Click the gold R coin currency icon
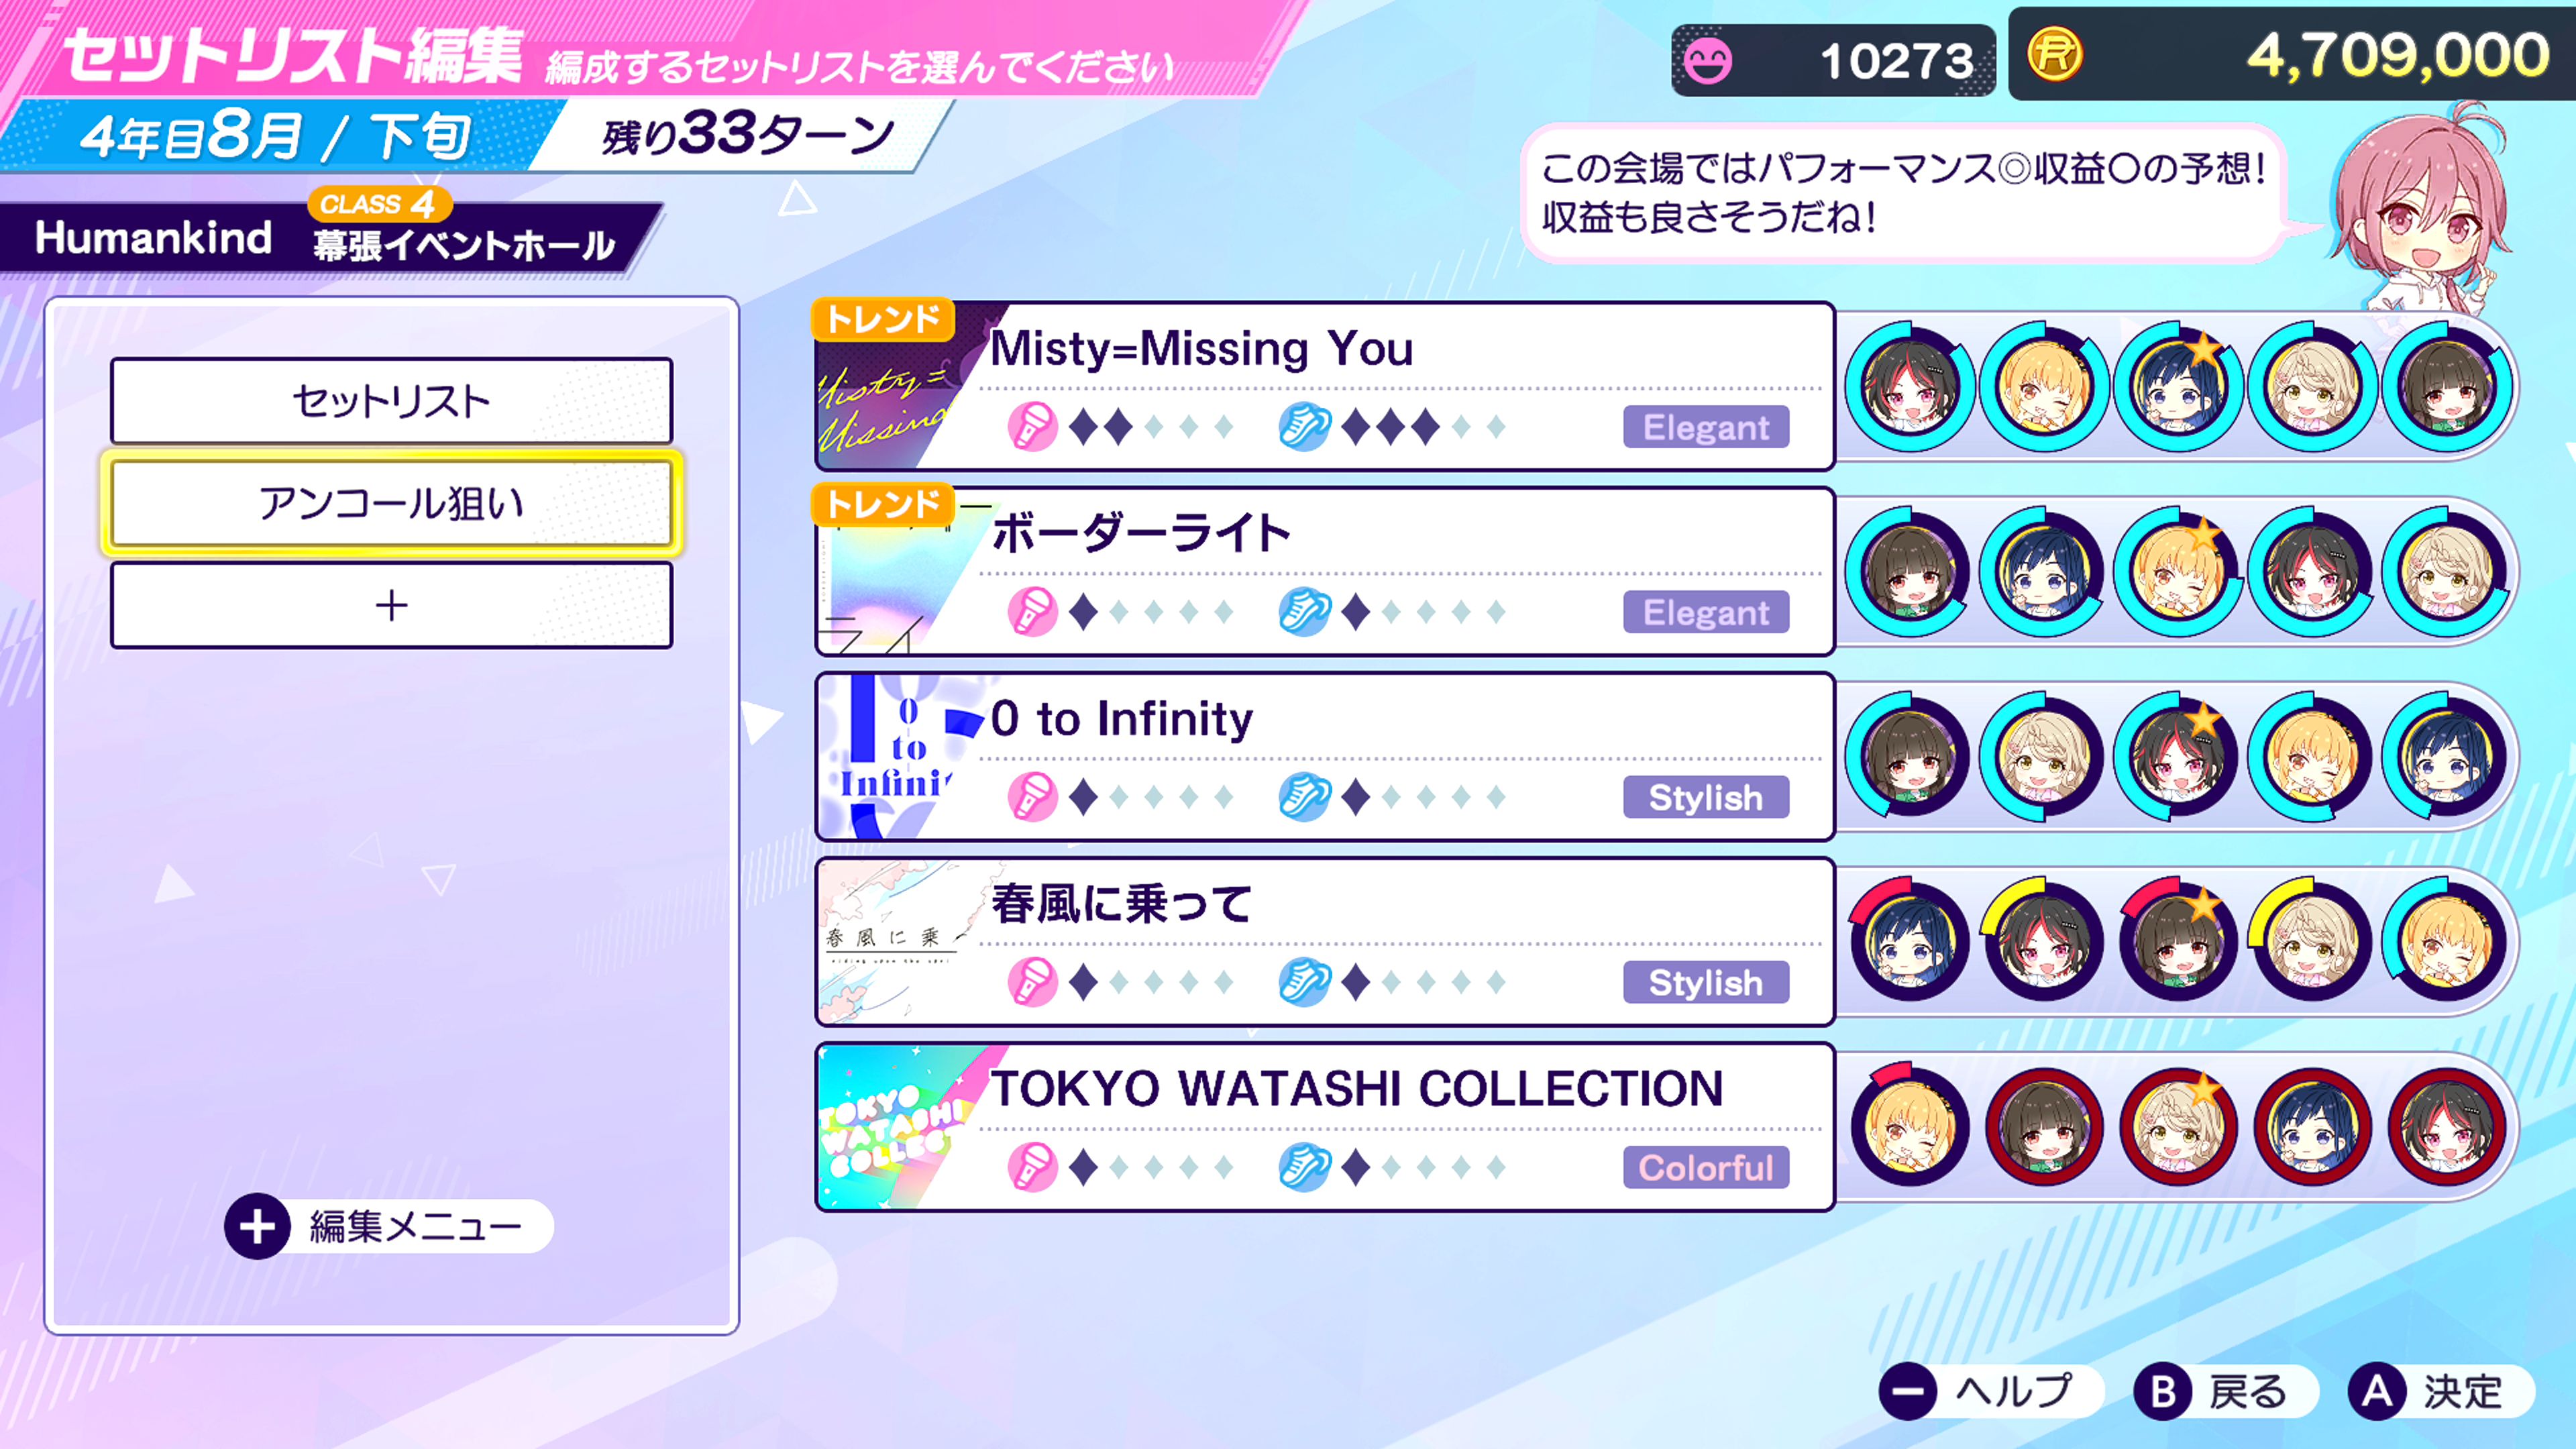Screen dimensions: 2576x1449 2055,53
